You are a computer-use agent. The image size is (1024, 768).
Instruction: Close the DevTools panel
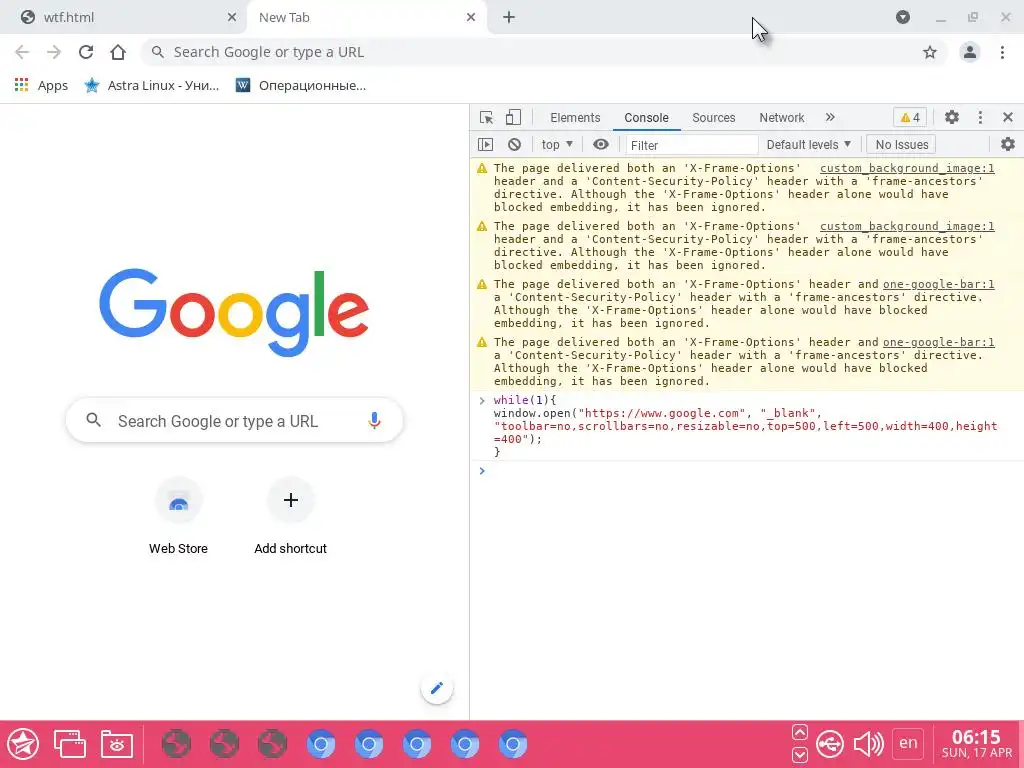(x=1008, y=118)
